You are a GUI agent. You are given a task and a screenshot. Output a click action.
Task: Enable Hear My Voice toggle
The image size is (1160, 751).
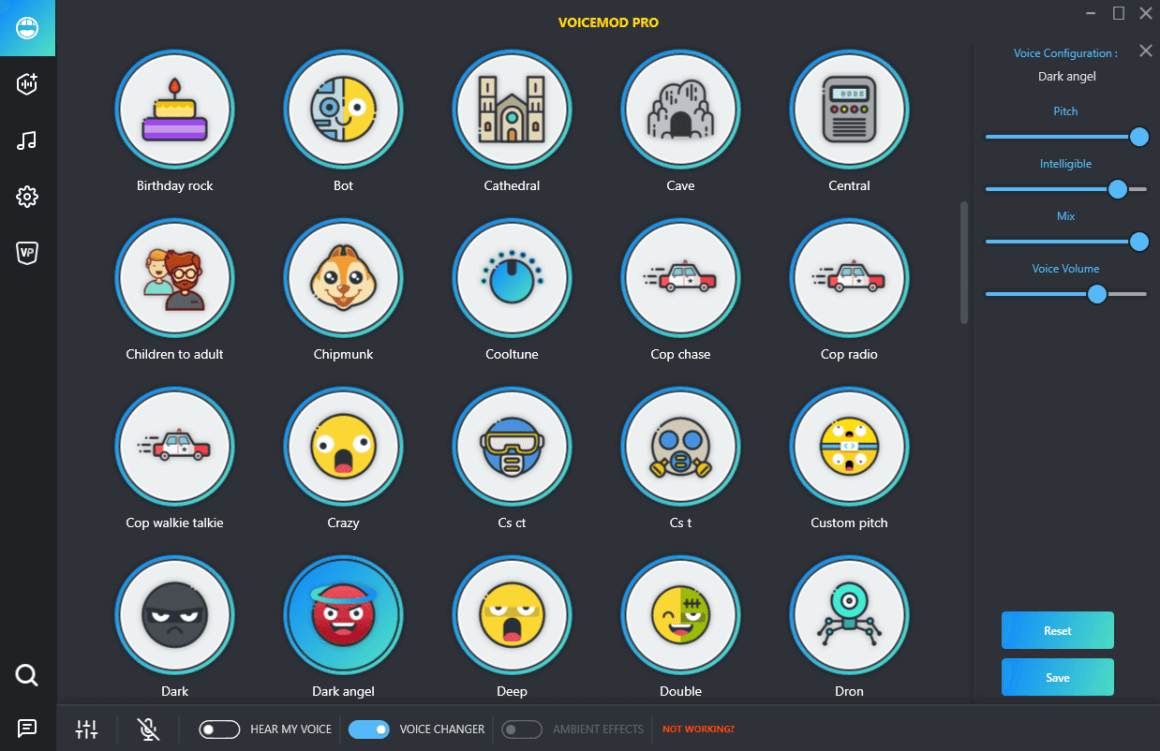pos(219,729)
